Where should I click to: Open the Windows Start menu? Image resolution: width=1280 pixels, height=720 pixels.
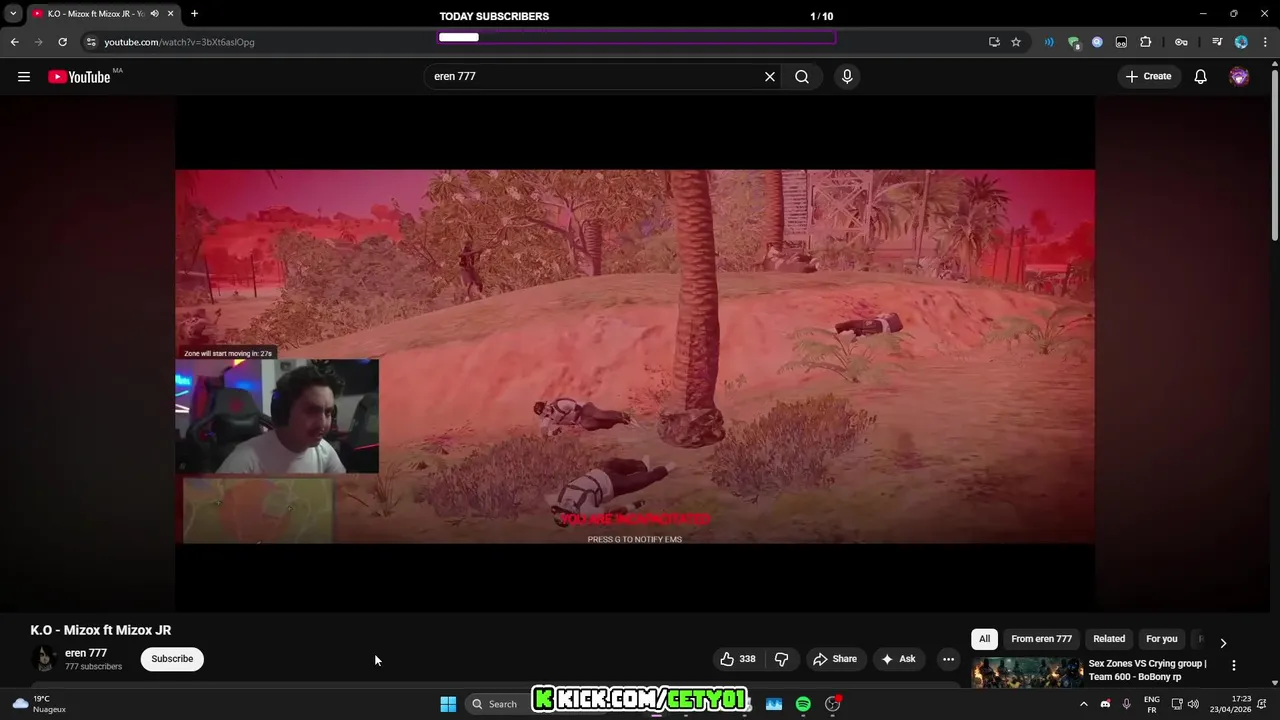(x=448, y=704)
